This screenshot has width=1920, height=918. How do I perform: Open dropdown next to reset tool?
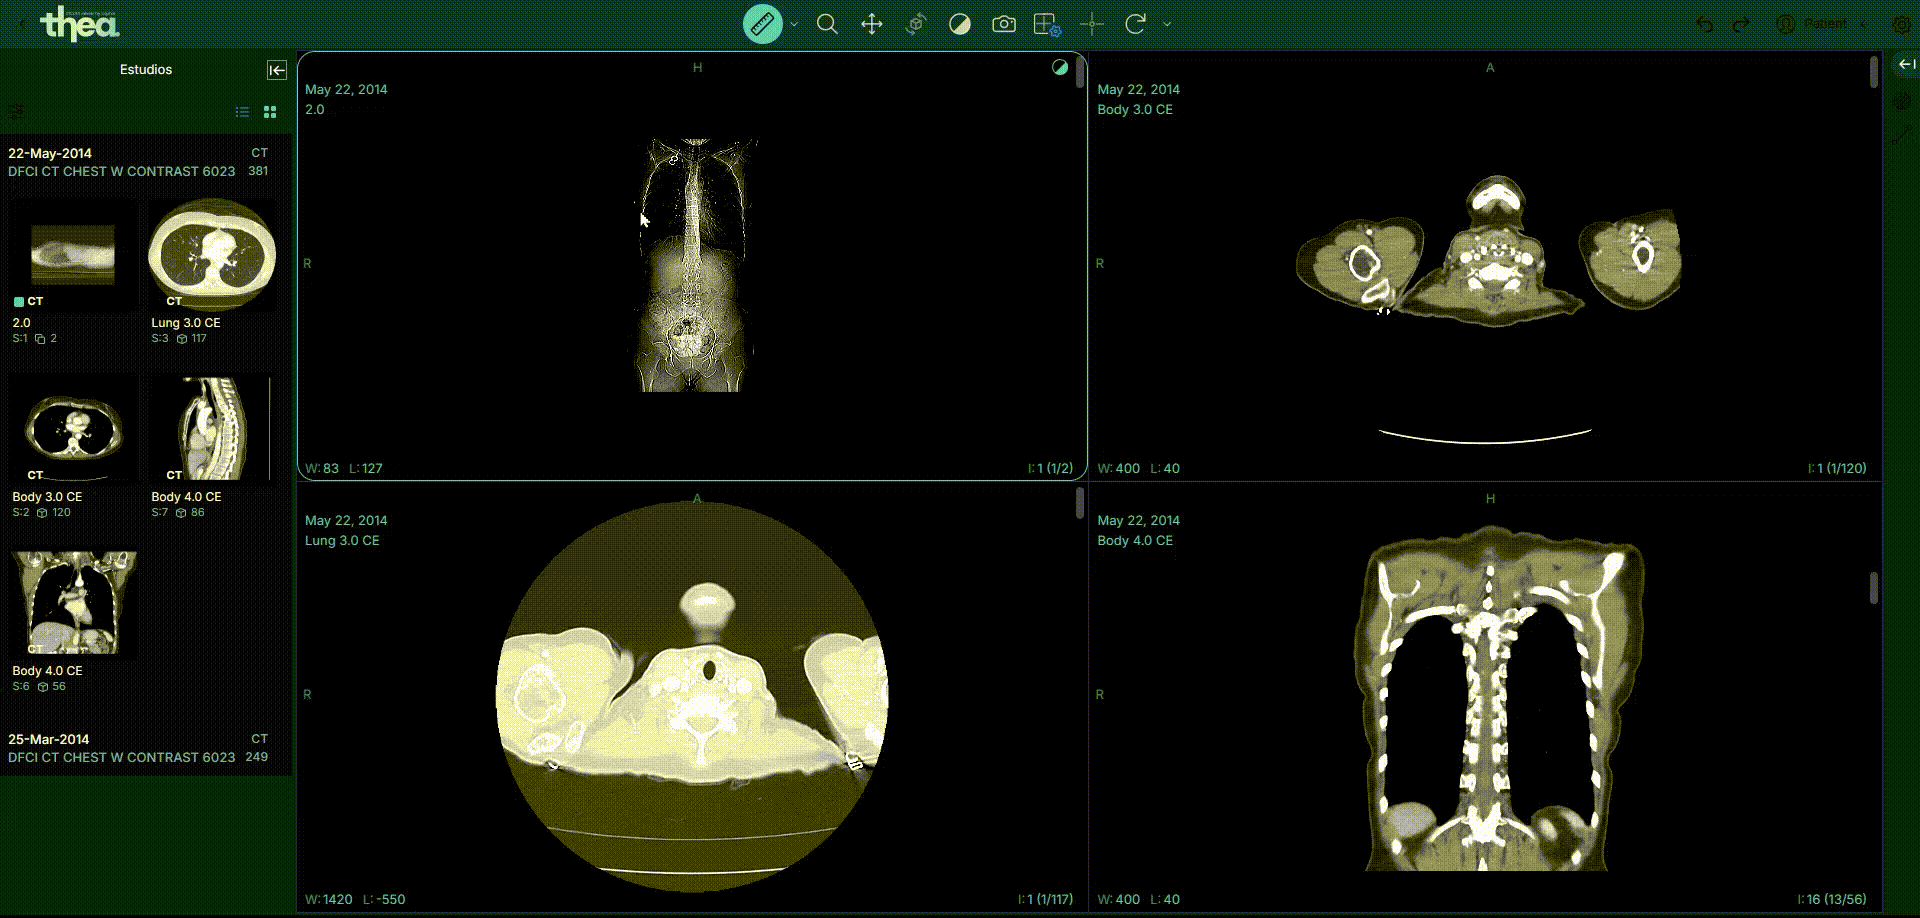click(x=1167, y=24)
